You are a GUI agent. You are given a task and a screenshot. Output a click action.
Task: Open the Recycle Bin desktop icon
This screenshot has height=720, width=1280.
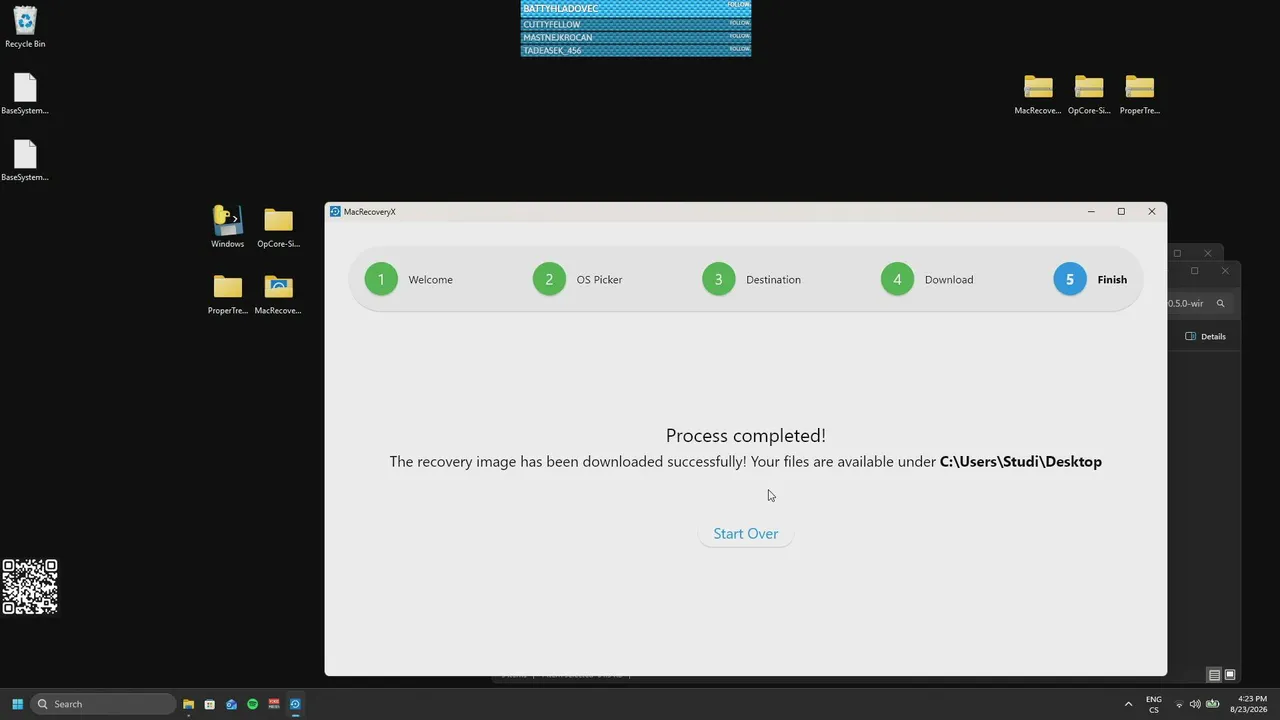[25, 28]
